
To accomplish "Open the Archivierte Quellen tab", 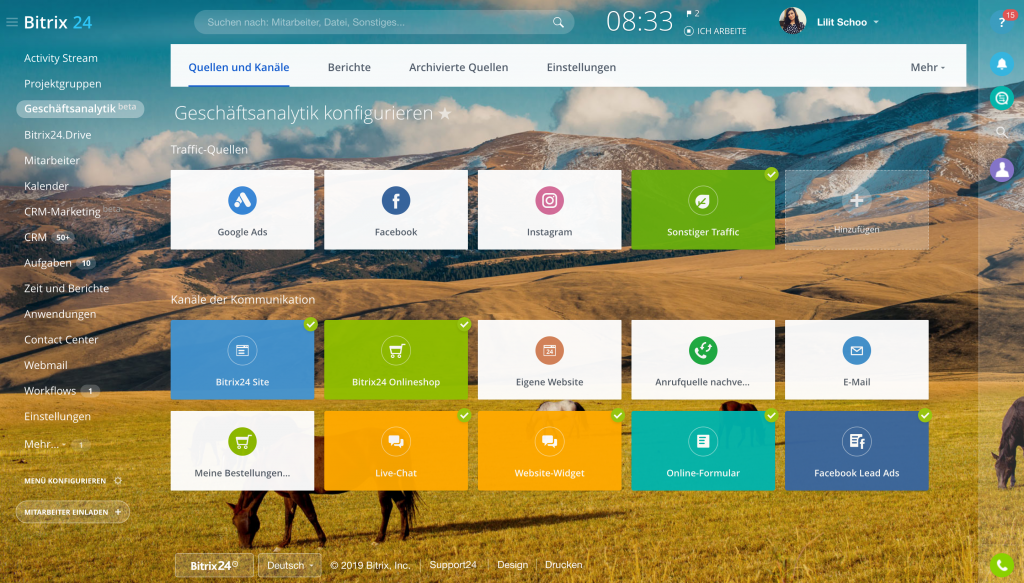I will 458,67.
